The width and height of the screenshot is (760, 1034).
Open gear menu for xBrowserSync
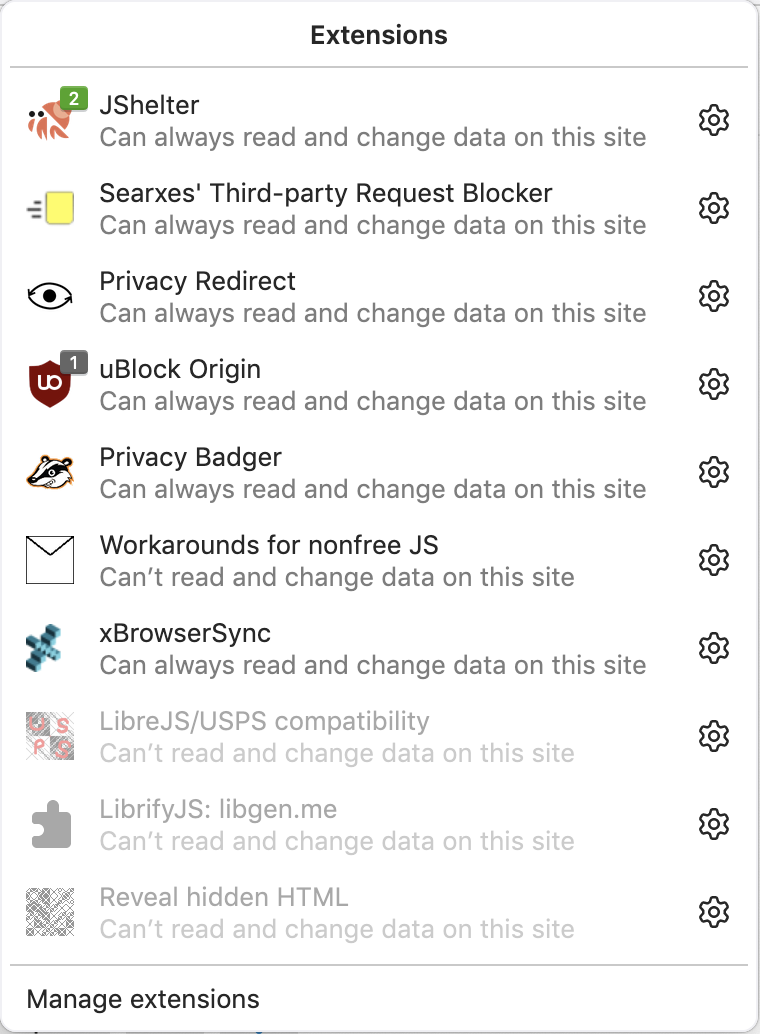714,648
